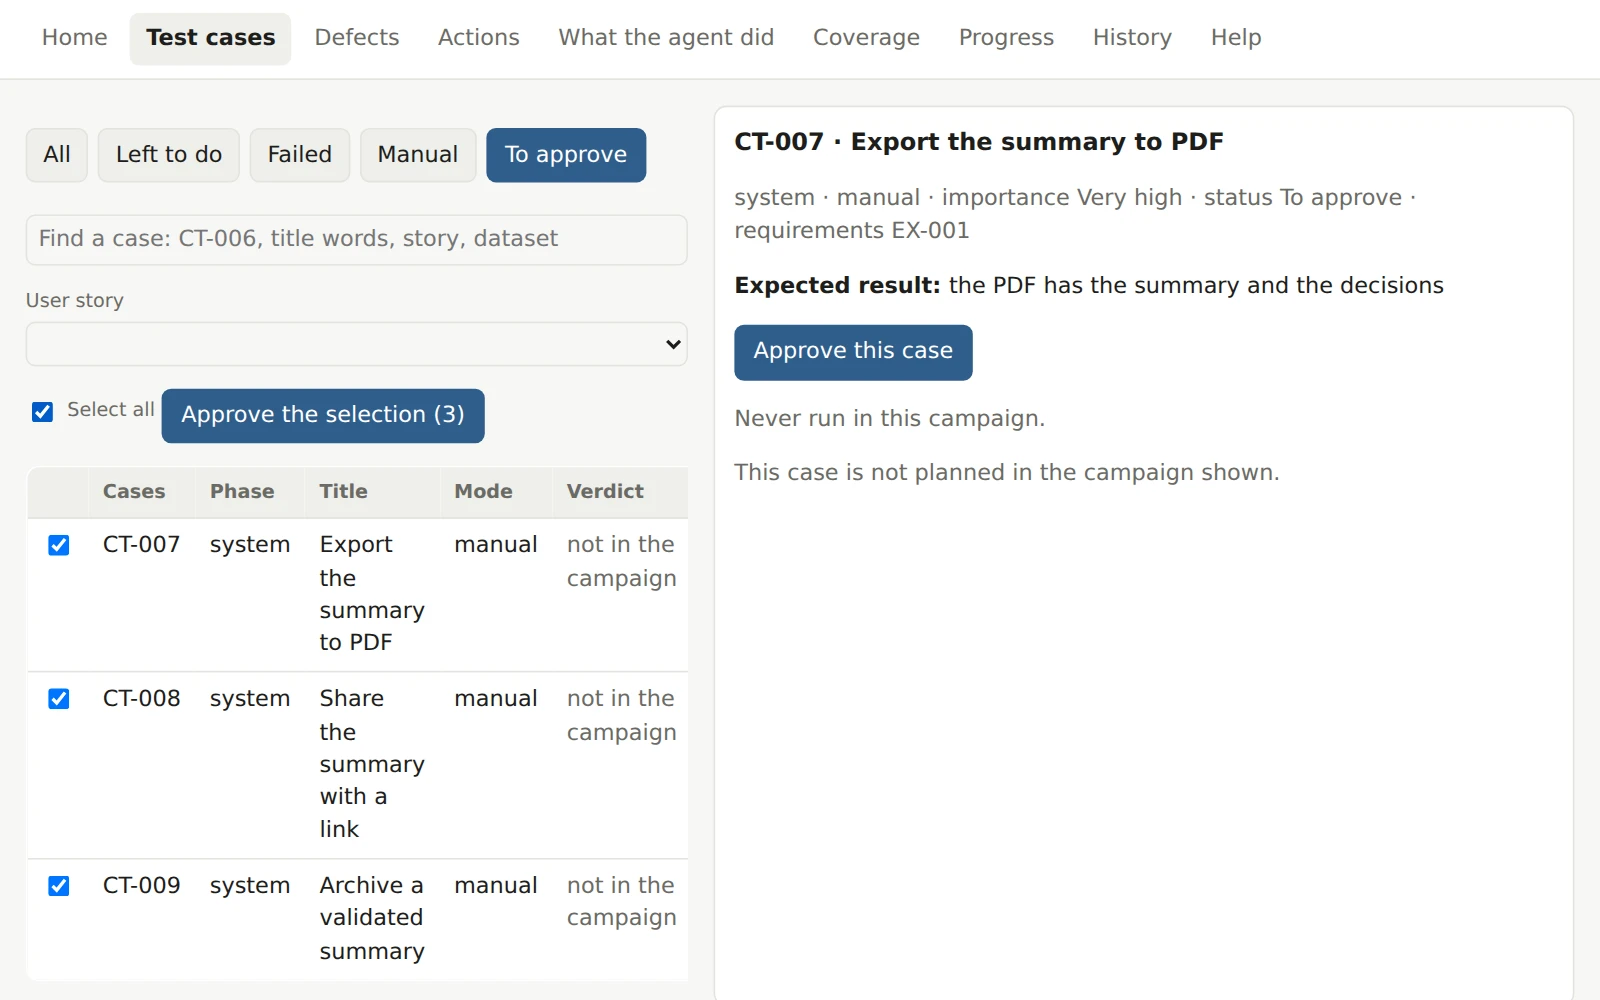Open the Progress tab
The width and height of the screenshot is (1600, 1000).
click(1006, 38)
